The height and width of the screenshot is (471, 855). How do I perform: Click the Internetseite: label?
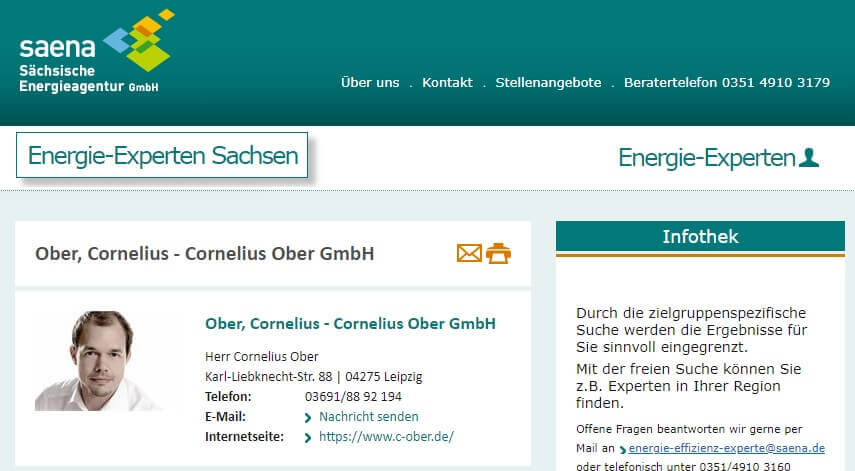244,437
